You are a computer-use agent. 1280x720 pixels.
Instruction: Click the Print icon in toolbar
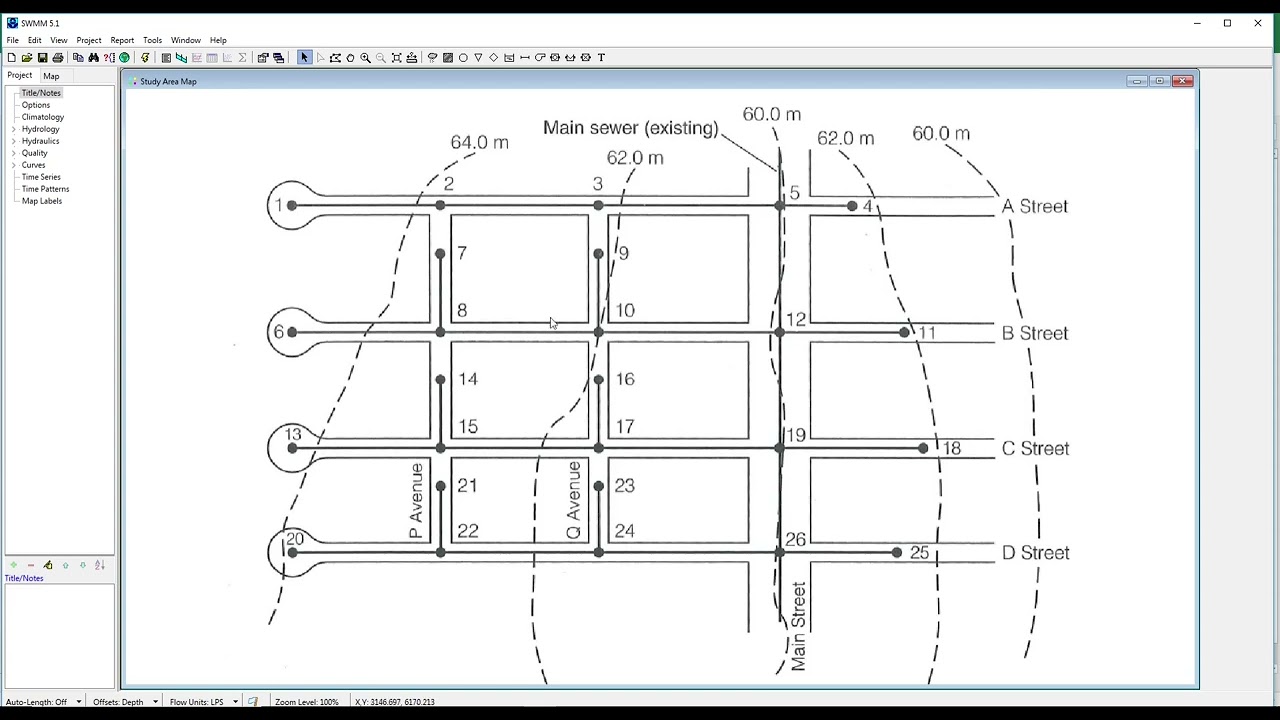coord(58,58)
